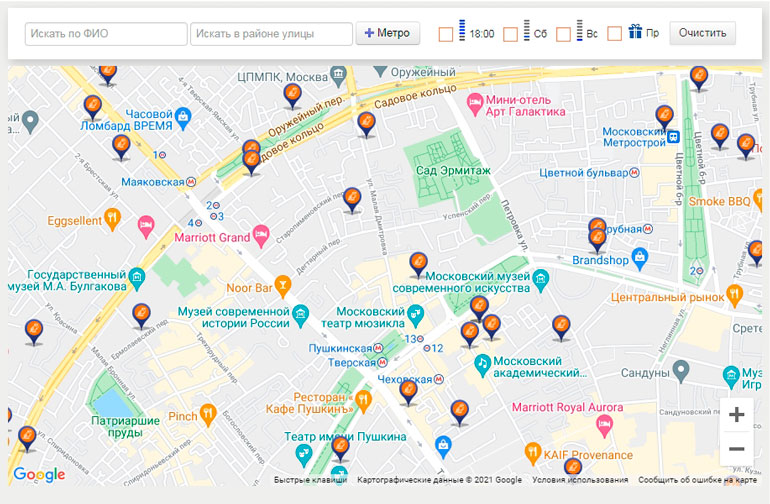
Task: Click the 'Сад Эрмитаж' park label
Action: (453, 171)
